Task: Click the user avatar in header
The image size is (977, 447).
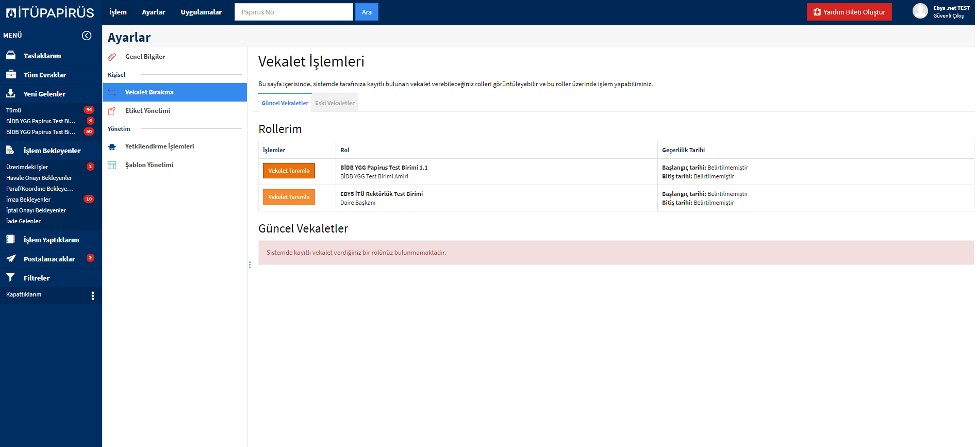Action: [920, 11]
